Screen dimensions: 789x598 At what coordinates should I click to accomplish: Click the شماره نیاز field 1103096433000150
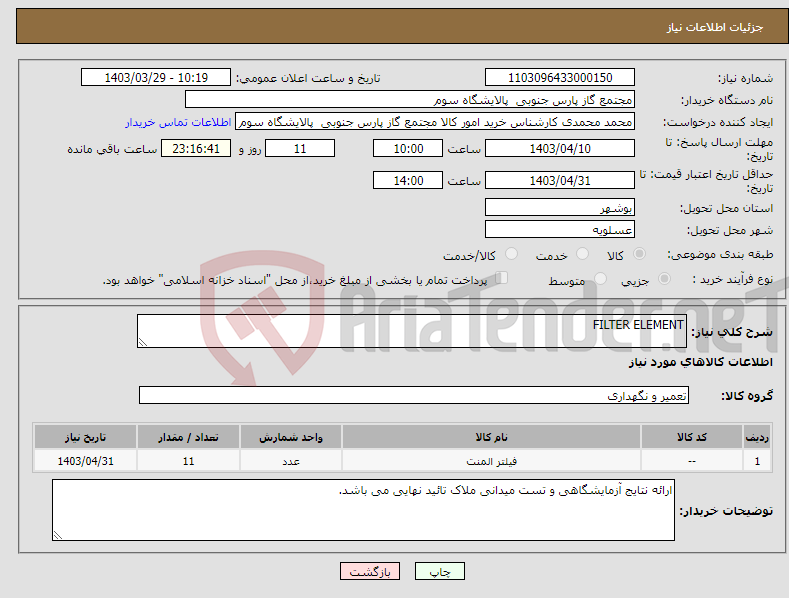tap(560, 78)
